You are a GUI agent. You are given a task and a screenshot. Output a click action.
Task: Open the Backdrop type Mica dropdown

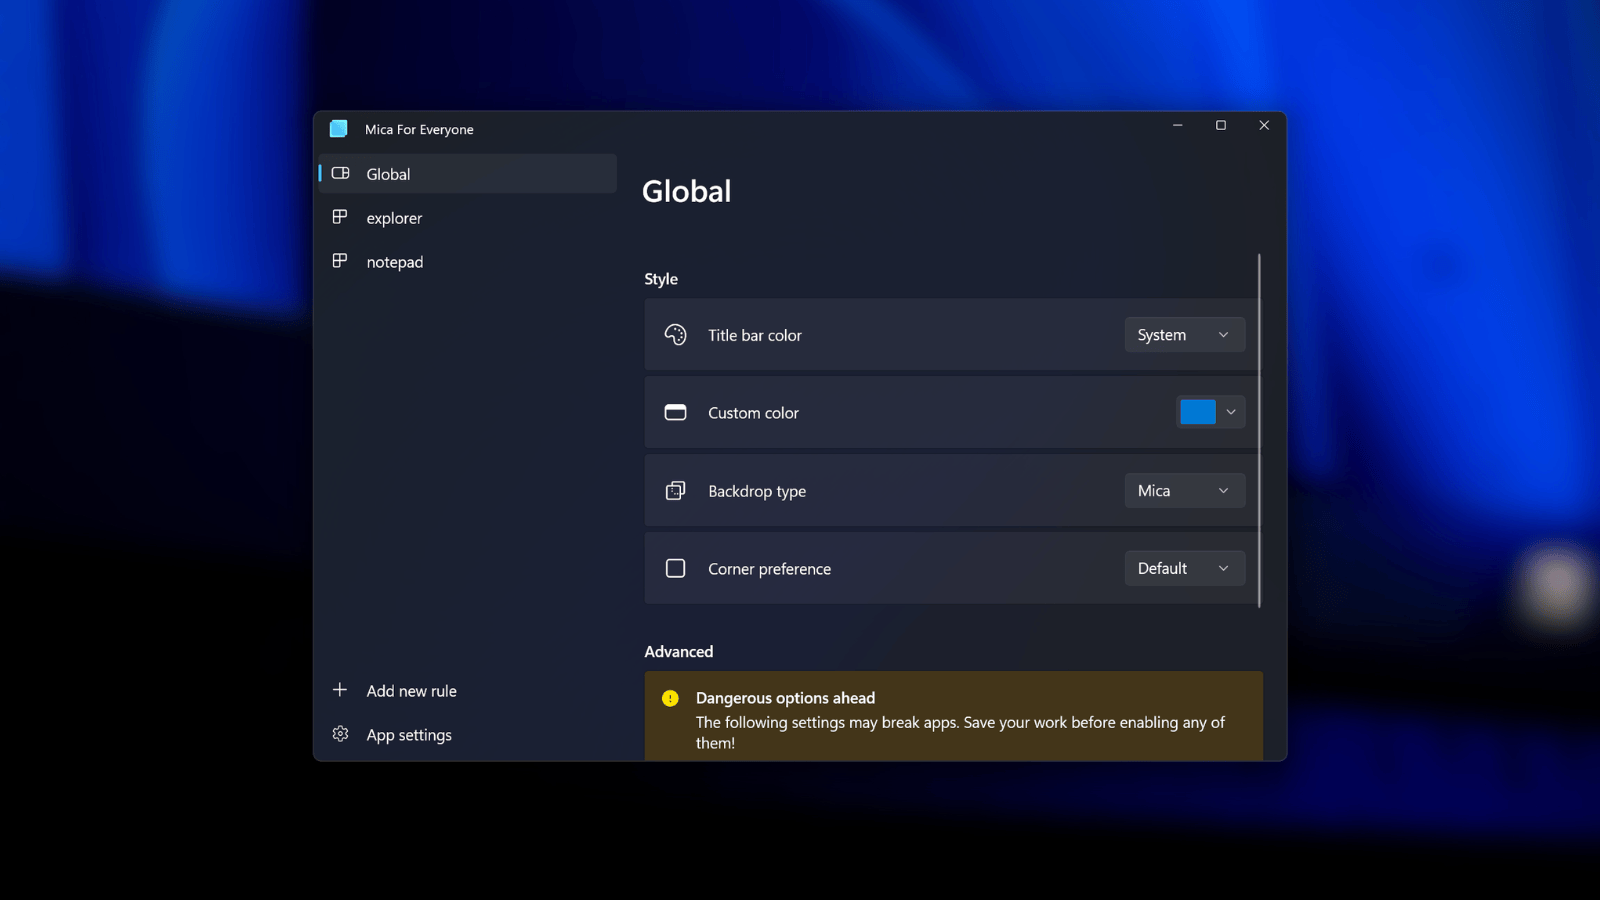[1184, 490]
